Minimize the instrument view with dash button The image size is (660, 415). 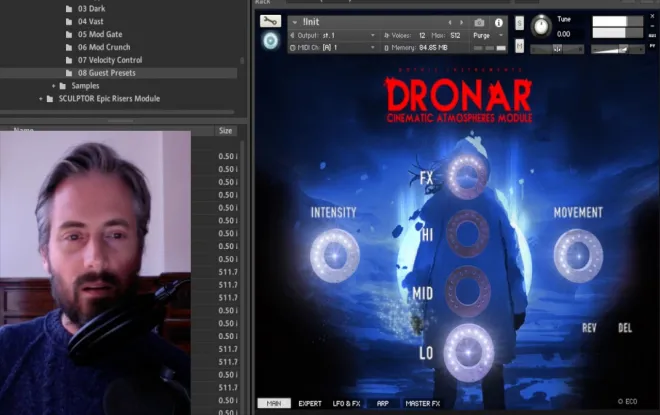(652, 26)
